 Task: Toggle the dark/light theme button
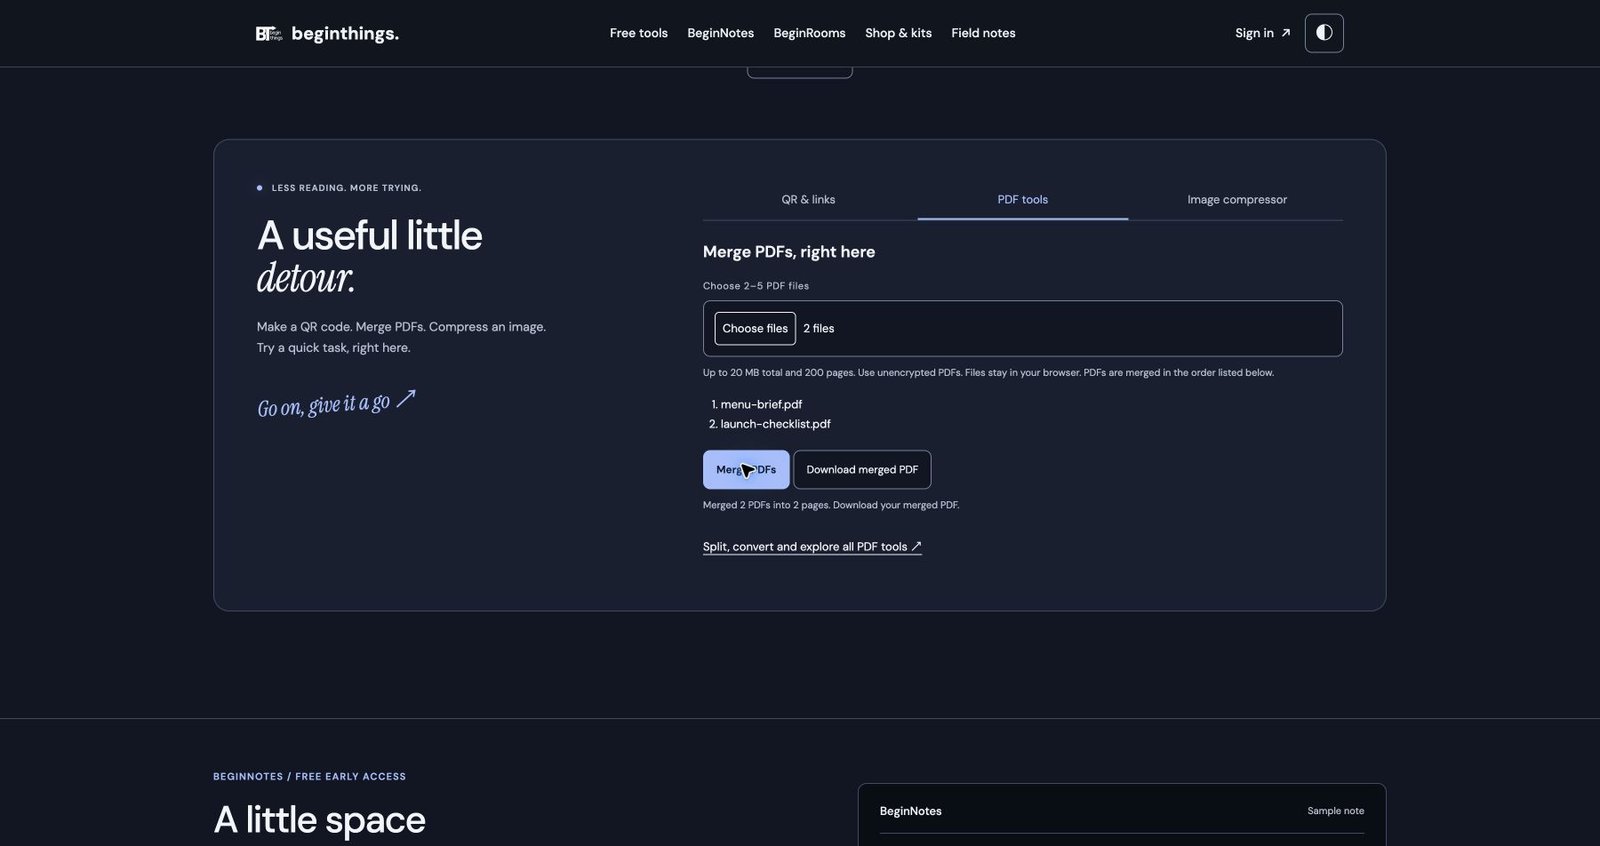pyautogui.click(x=1324, y=33)
